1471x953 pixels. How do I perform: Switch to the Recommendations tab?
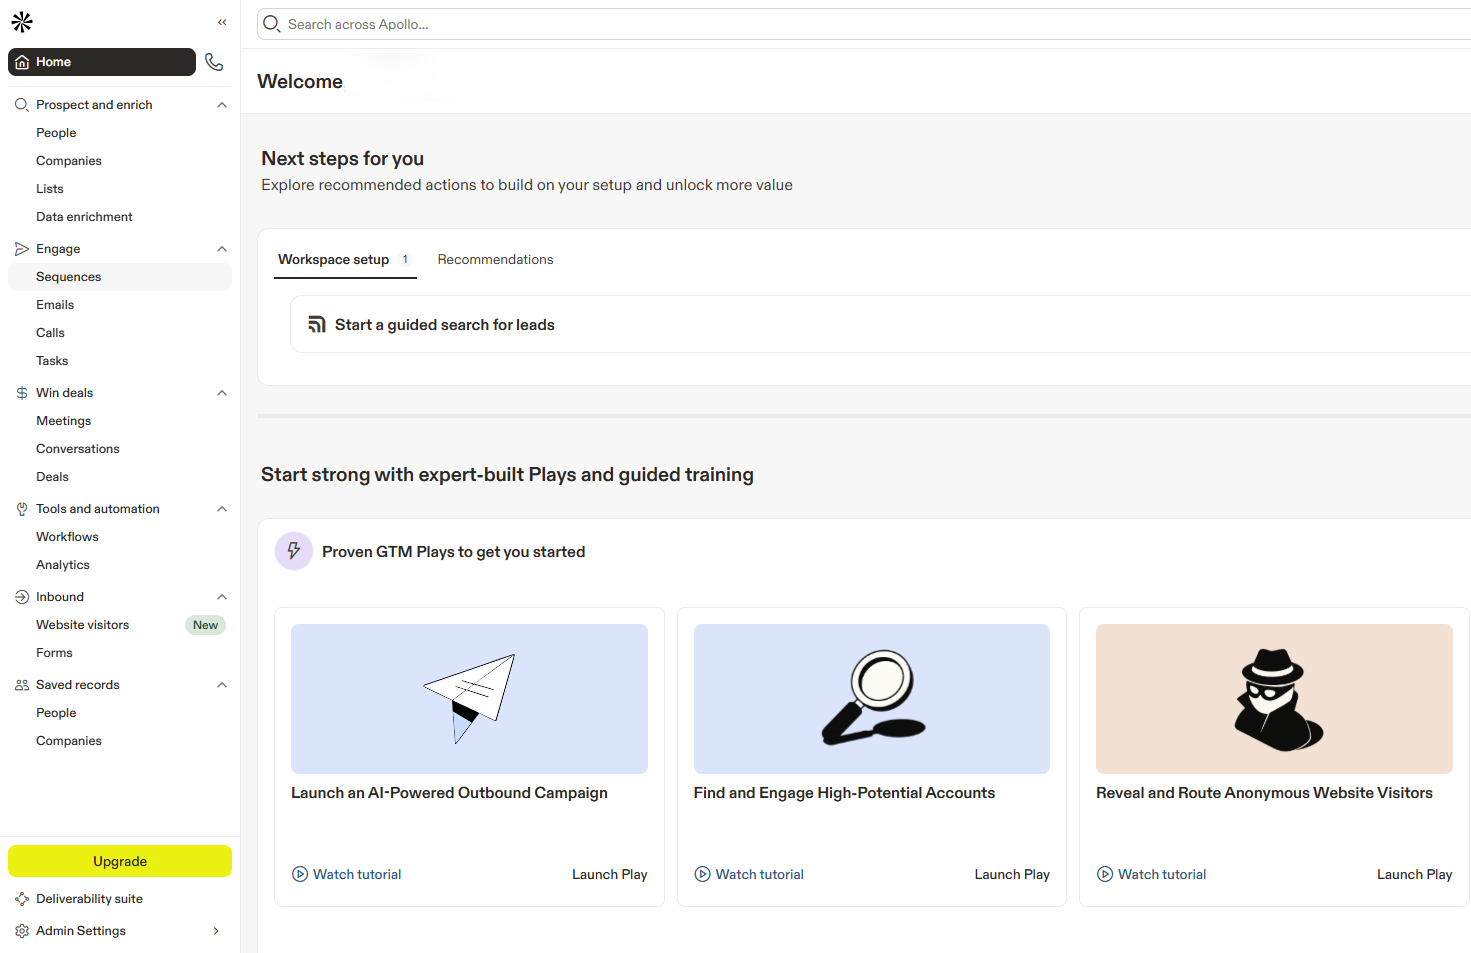[495, 259]
